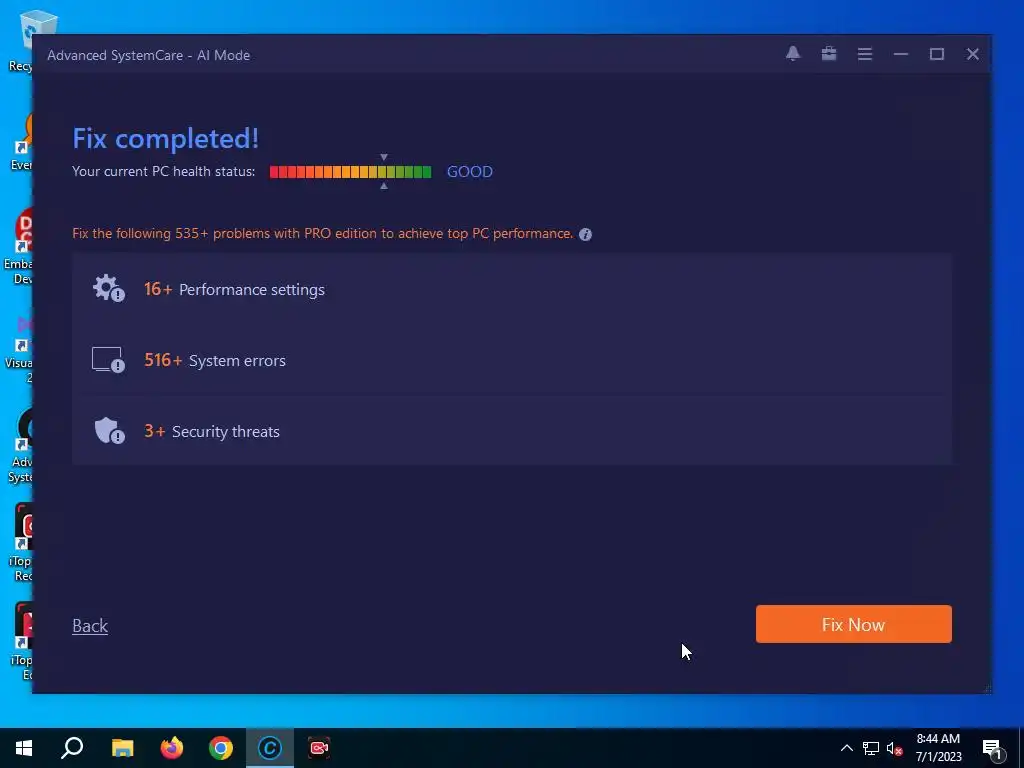The width and height of the screenshot is (1024, 768).
Task: Launch Google Chrome from the taskbar
Action: [x=221, y=748]
